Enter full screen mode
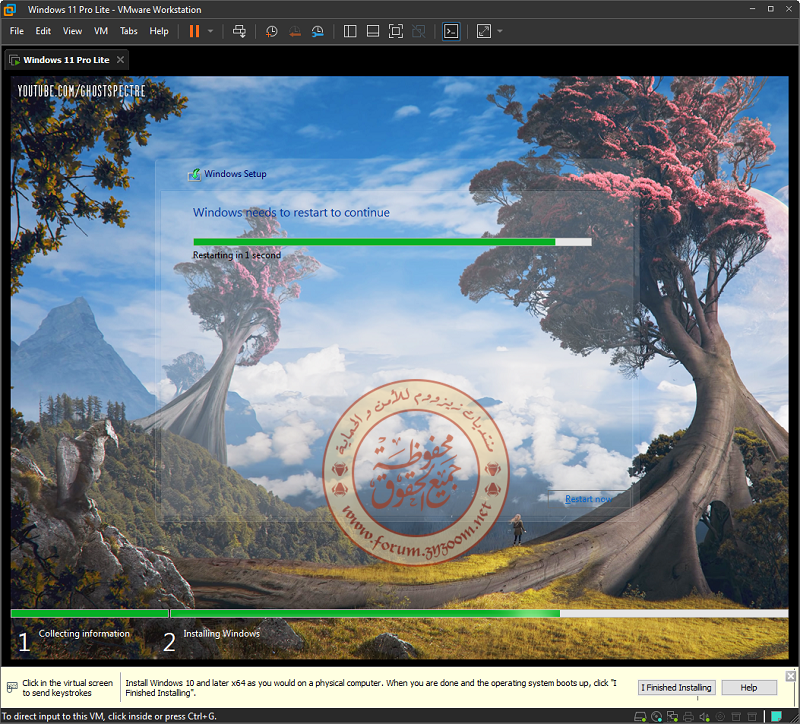This screenshot has width=800, height=724. coord(395,31)
